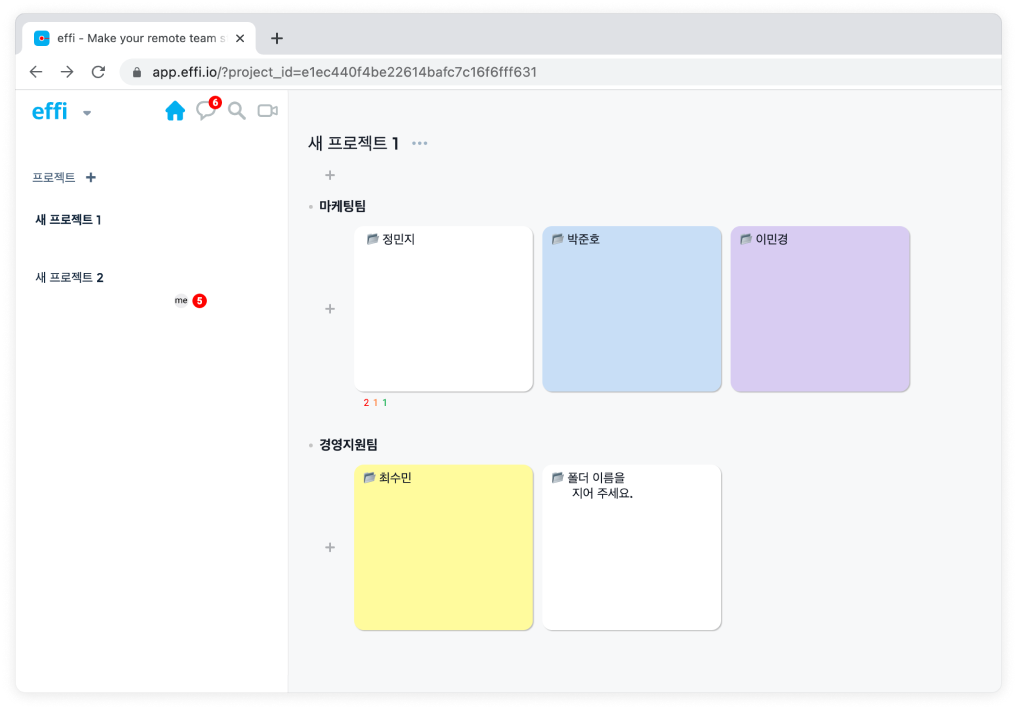Viewport: 1017px width, 710px height.
Task: Click folder icon on 이민경 card
Action: [746, 239]
